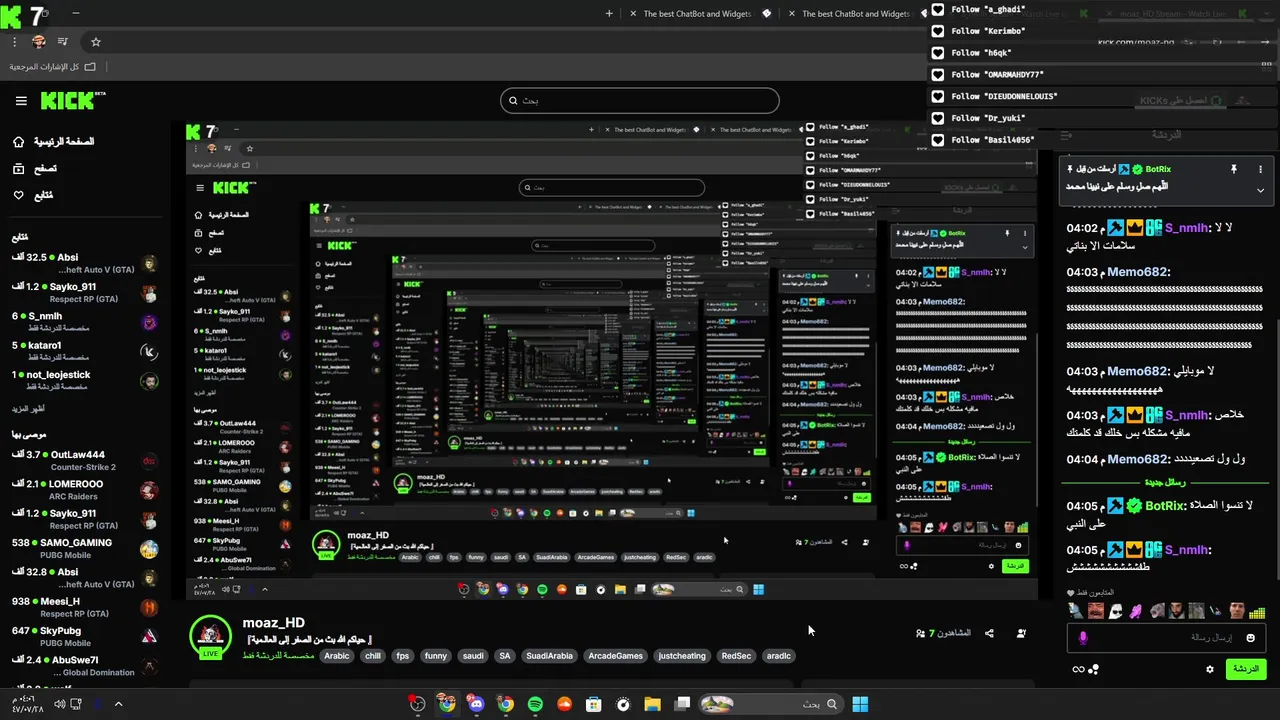Screen dimensions: 1280x720
Task: Open Microsoft Store icon on taskbar
Action: pos(593,704)
